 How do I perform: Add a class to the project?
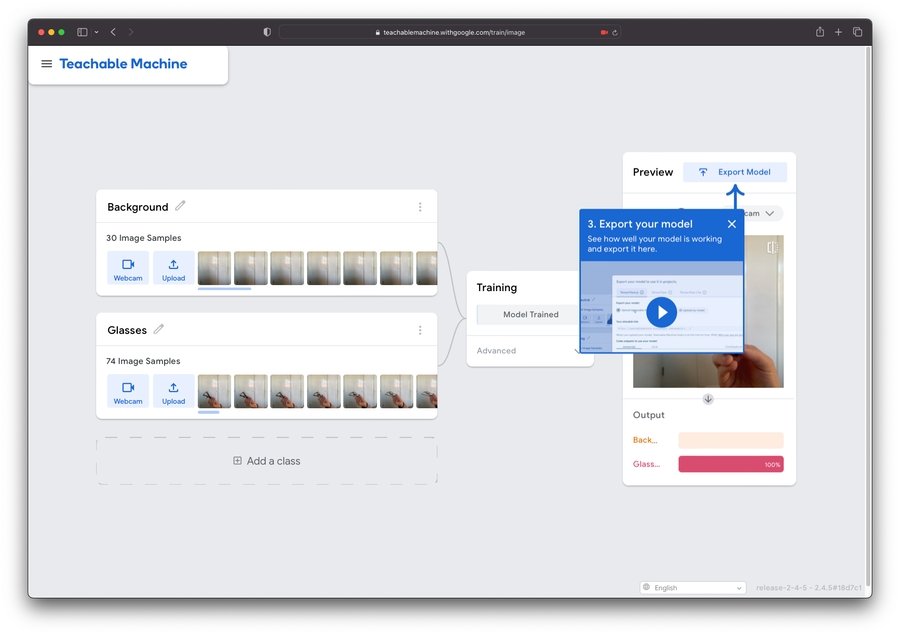[x=267, y=461]
